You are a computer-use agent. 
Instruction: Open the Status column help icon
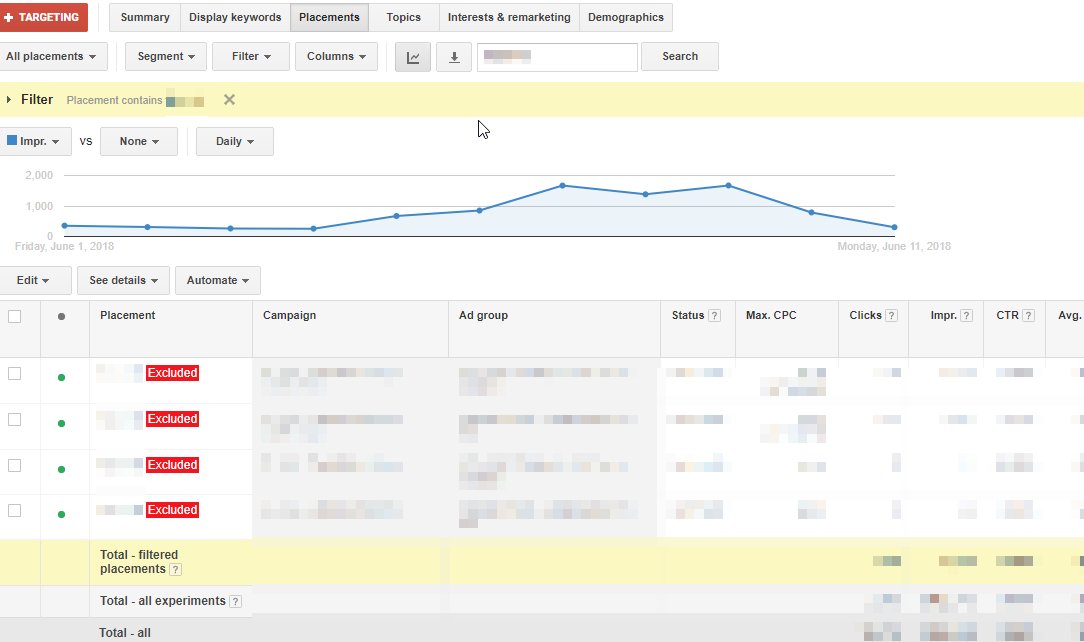(x=714, y=316)
